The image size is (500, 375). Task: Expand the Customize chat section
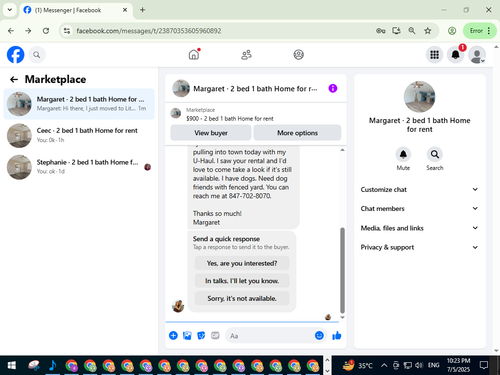(x=419, y=189)
